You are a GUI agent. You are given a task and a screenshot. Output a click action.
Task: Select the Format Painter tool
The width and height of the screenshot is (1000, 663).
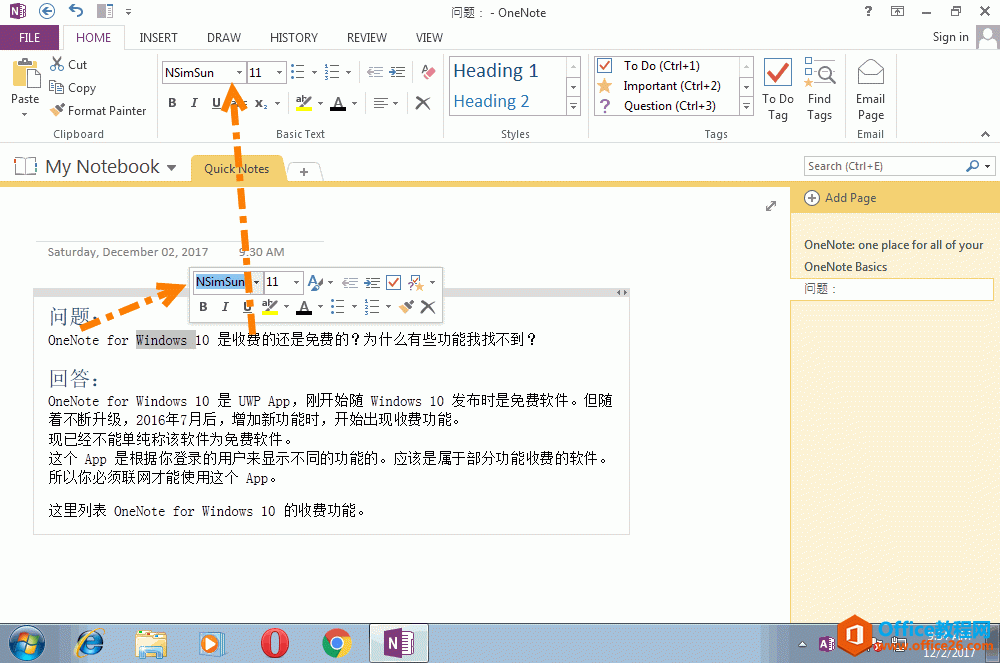pyautogui.click(x=98, y=110)
